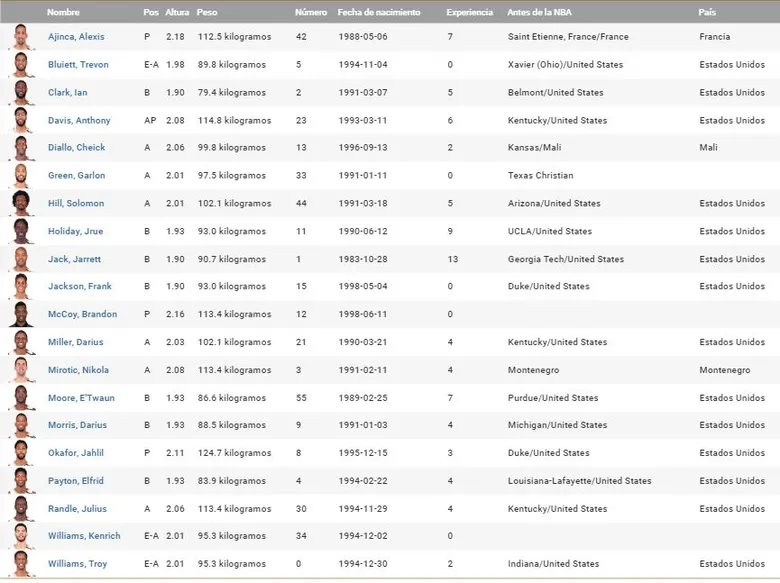Viewport: 780px width, 583px height.
Task: Click Brandon McCoy's headshot thumbnail
Action: (21, 315)
